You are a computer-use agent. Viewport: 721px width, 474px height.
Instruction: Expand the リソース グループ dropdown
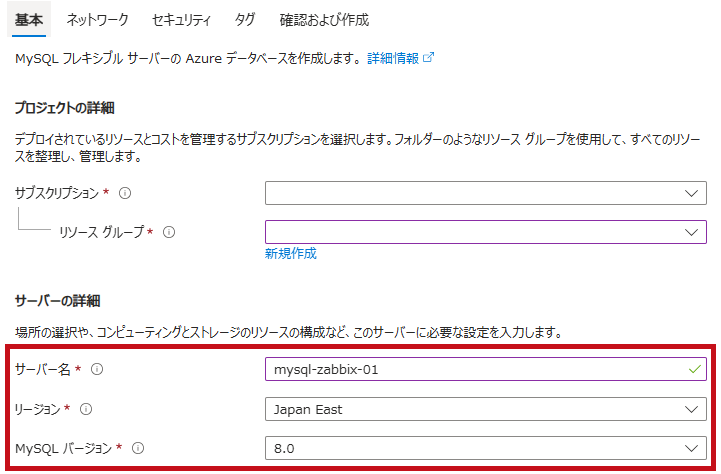486,232
